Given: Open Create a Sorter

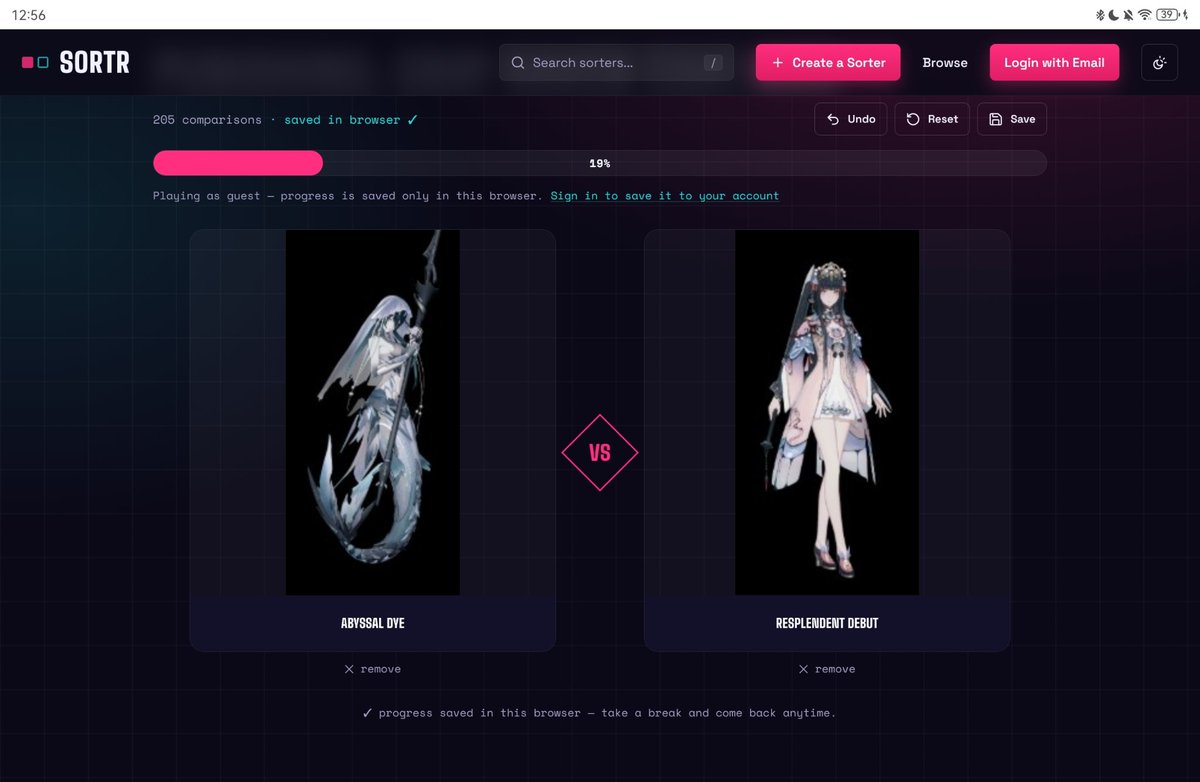Looking at the screenshot, I should 828,62.
